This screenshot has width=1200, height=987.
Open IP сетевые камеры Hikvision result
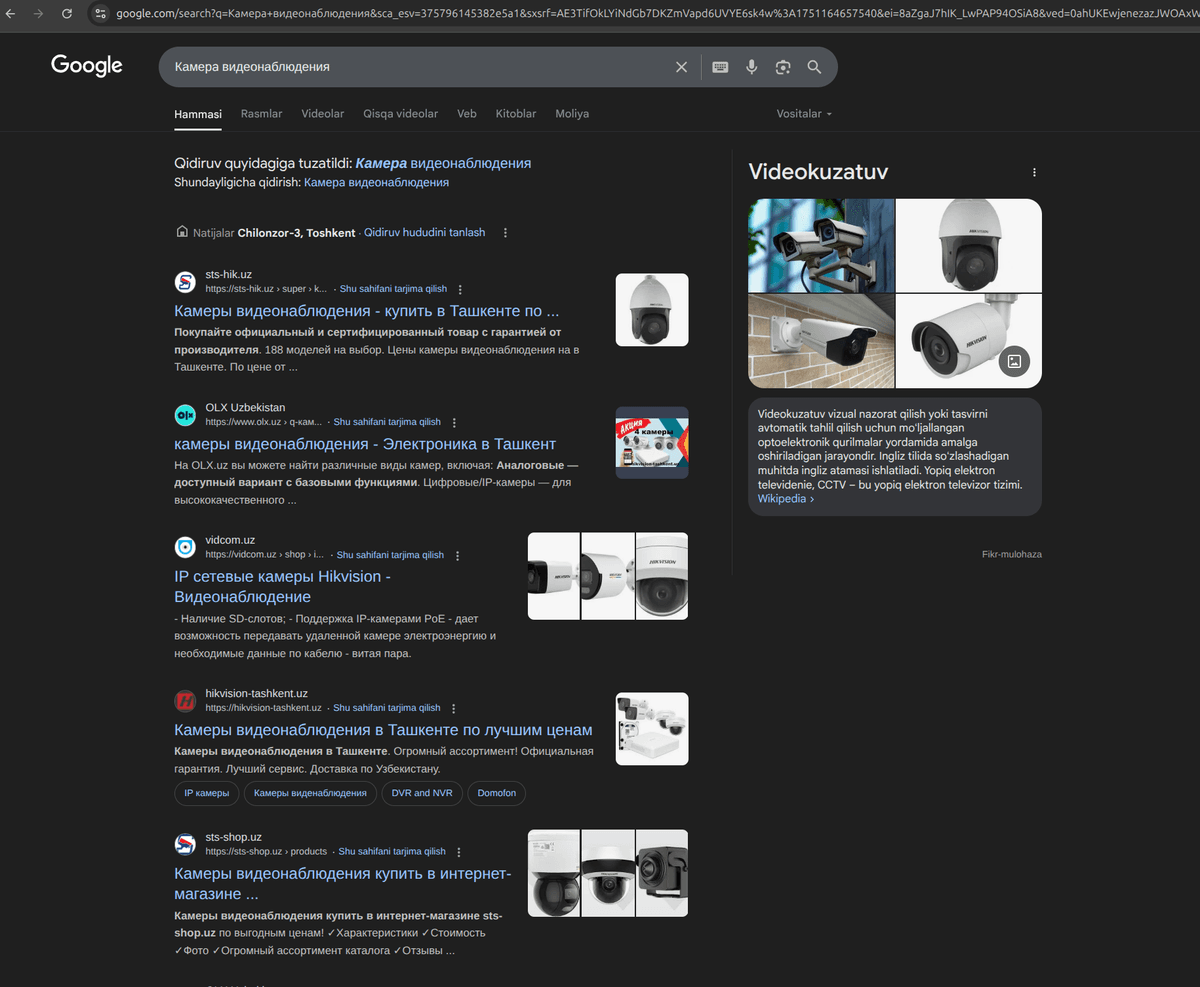282,587
